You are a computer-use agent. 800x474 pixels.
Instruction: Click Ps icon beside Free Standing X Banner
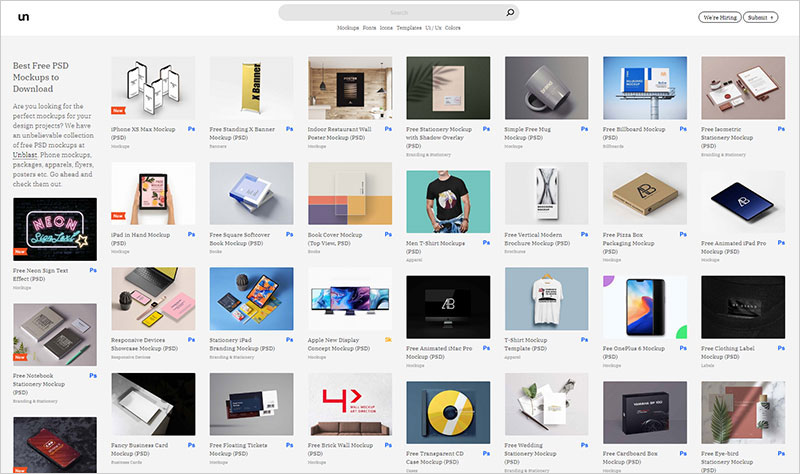pos(290,129)
